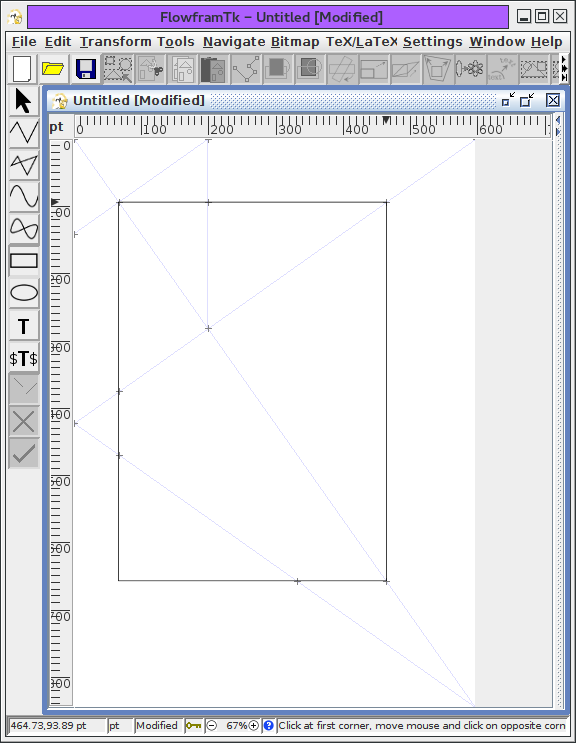This screenshot has width=576, height=743.
Task: Click the Scale toolbar icon
Action: [374, 69]
